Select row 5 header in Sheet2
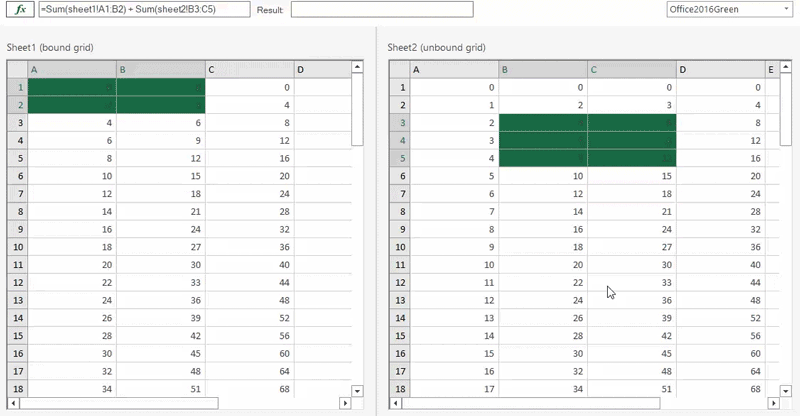This screenshot has width=800, height=416. [x=400, y=158]
